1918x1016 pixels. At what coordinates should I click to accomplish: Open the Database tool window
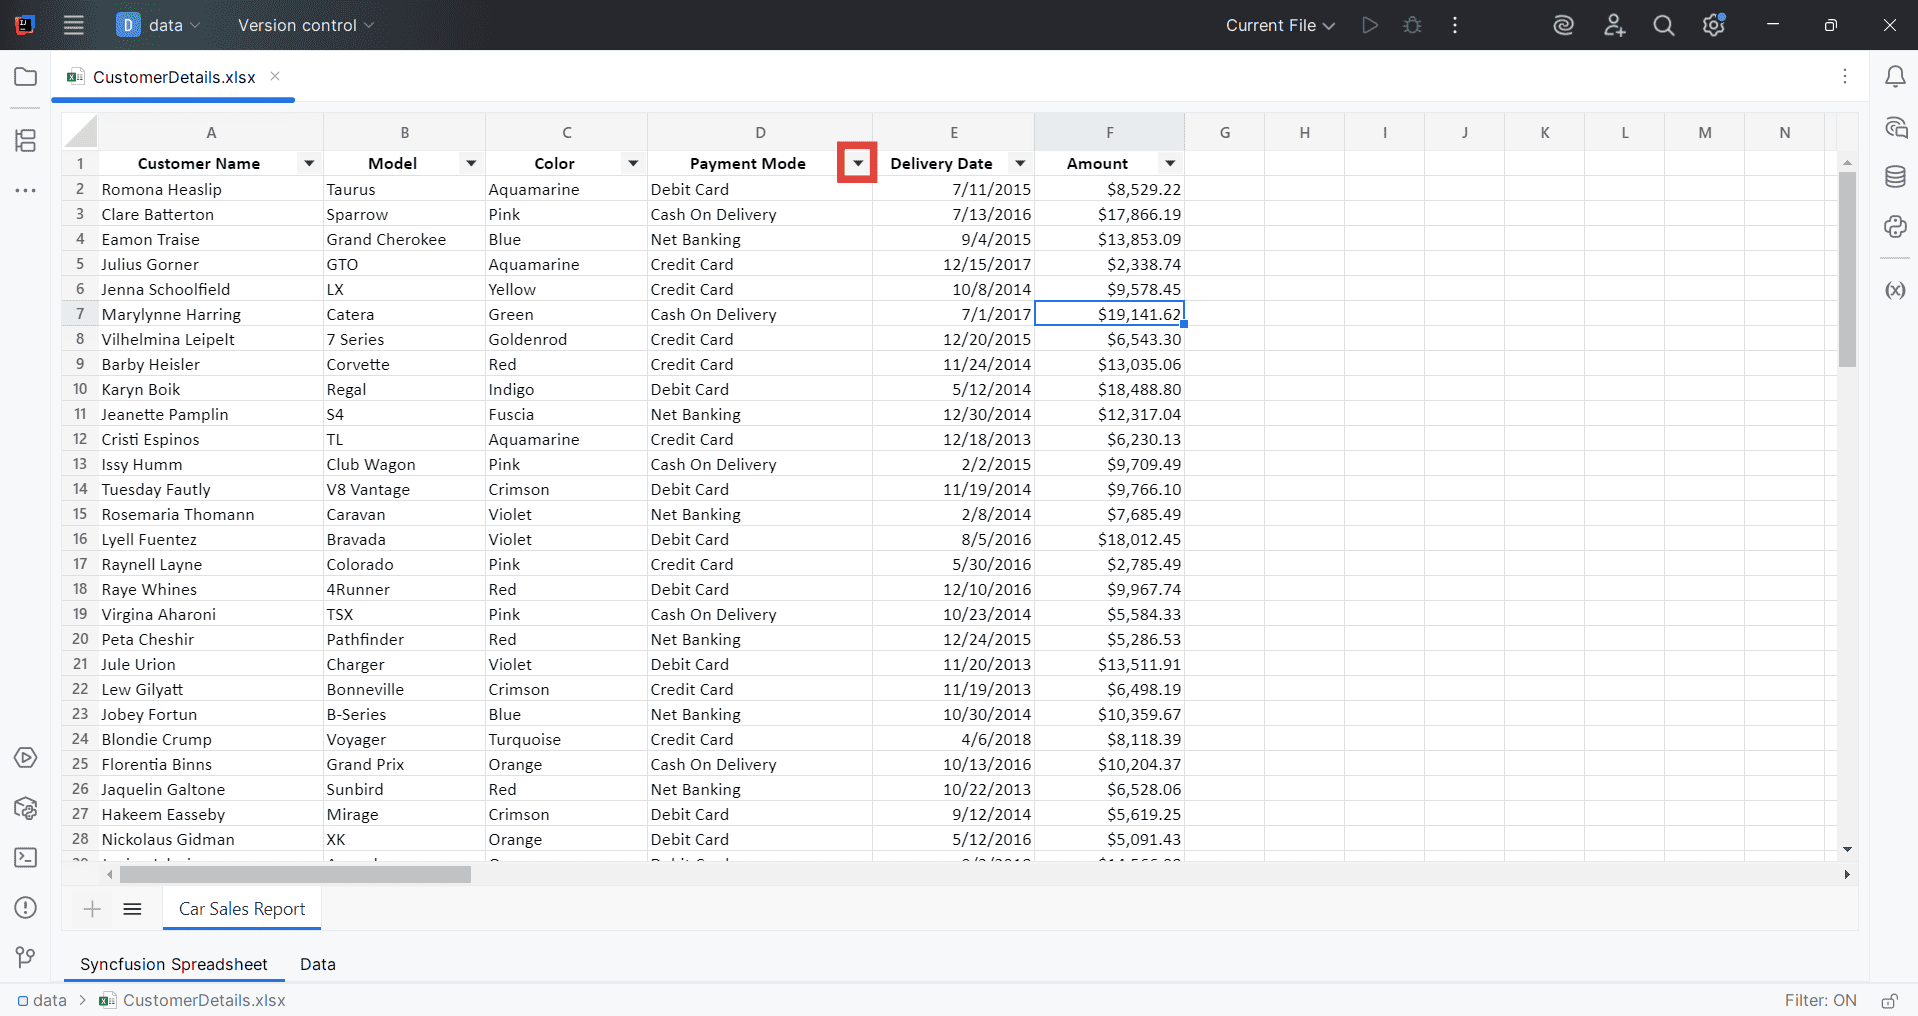pyautogui.click(x=1897, y=177)
